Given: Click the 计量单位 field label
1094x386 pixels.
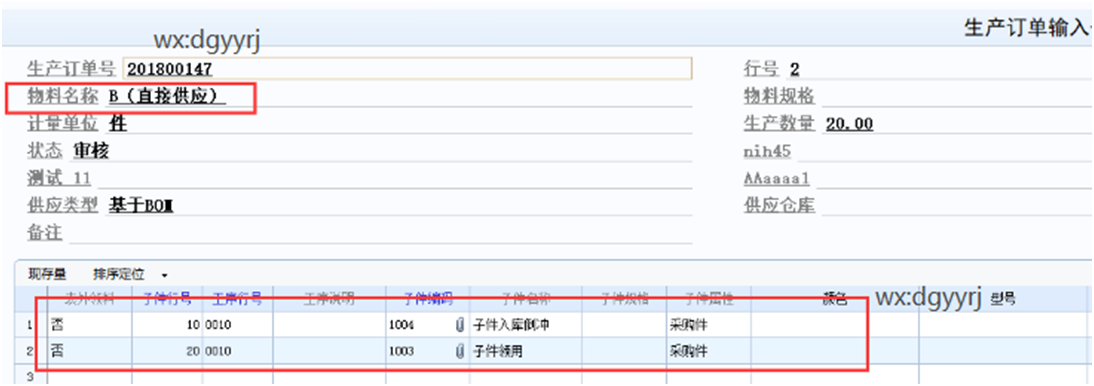Looking at the screenshot, I should click(x=63, y=124).
